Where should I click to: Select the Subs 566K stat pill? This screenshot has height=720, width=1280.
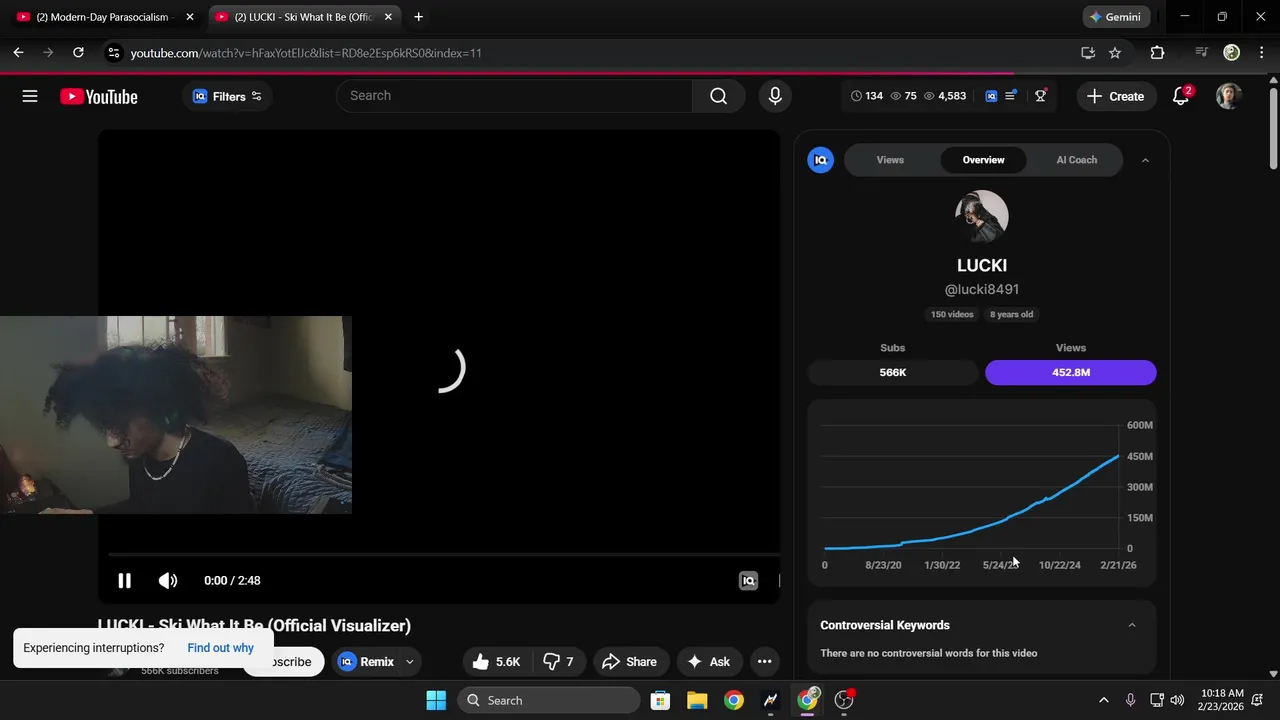(x=893, y=372)
